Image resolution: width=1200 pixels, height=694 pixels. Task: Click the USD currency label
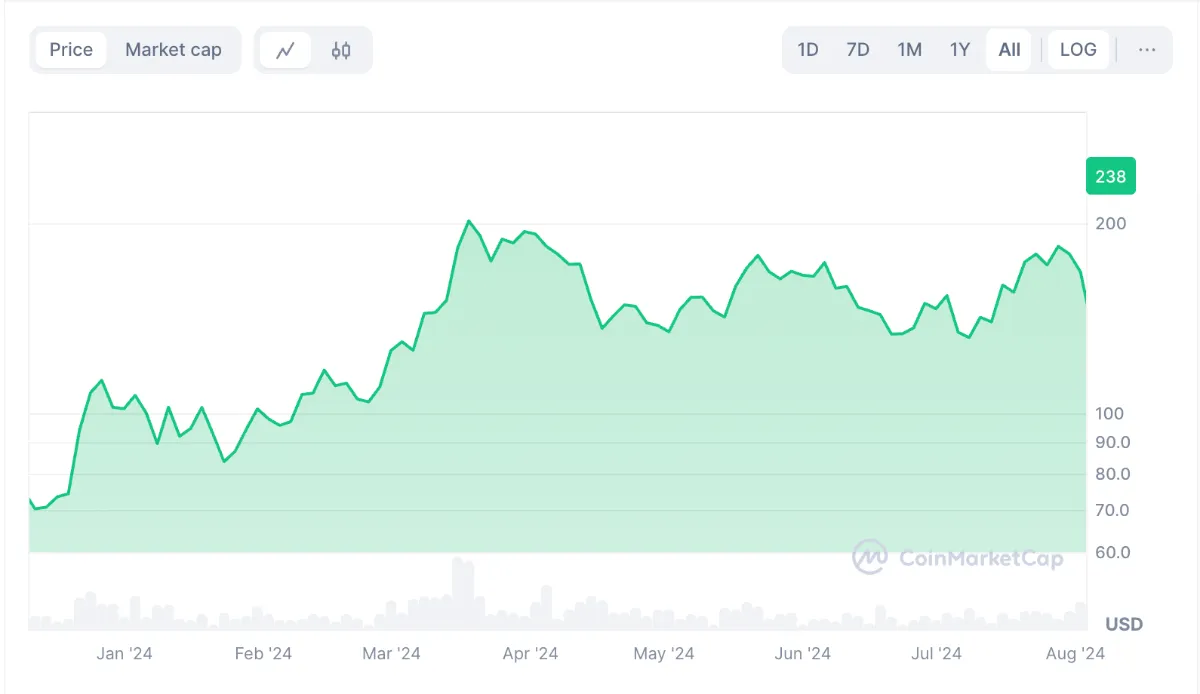(x=1124, y=624)
